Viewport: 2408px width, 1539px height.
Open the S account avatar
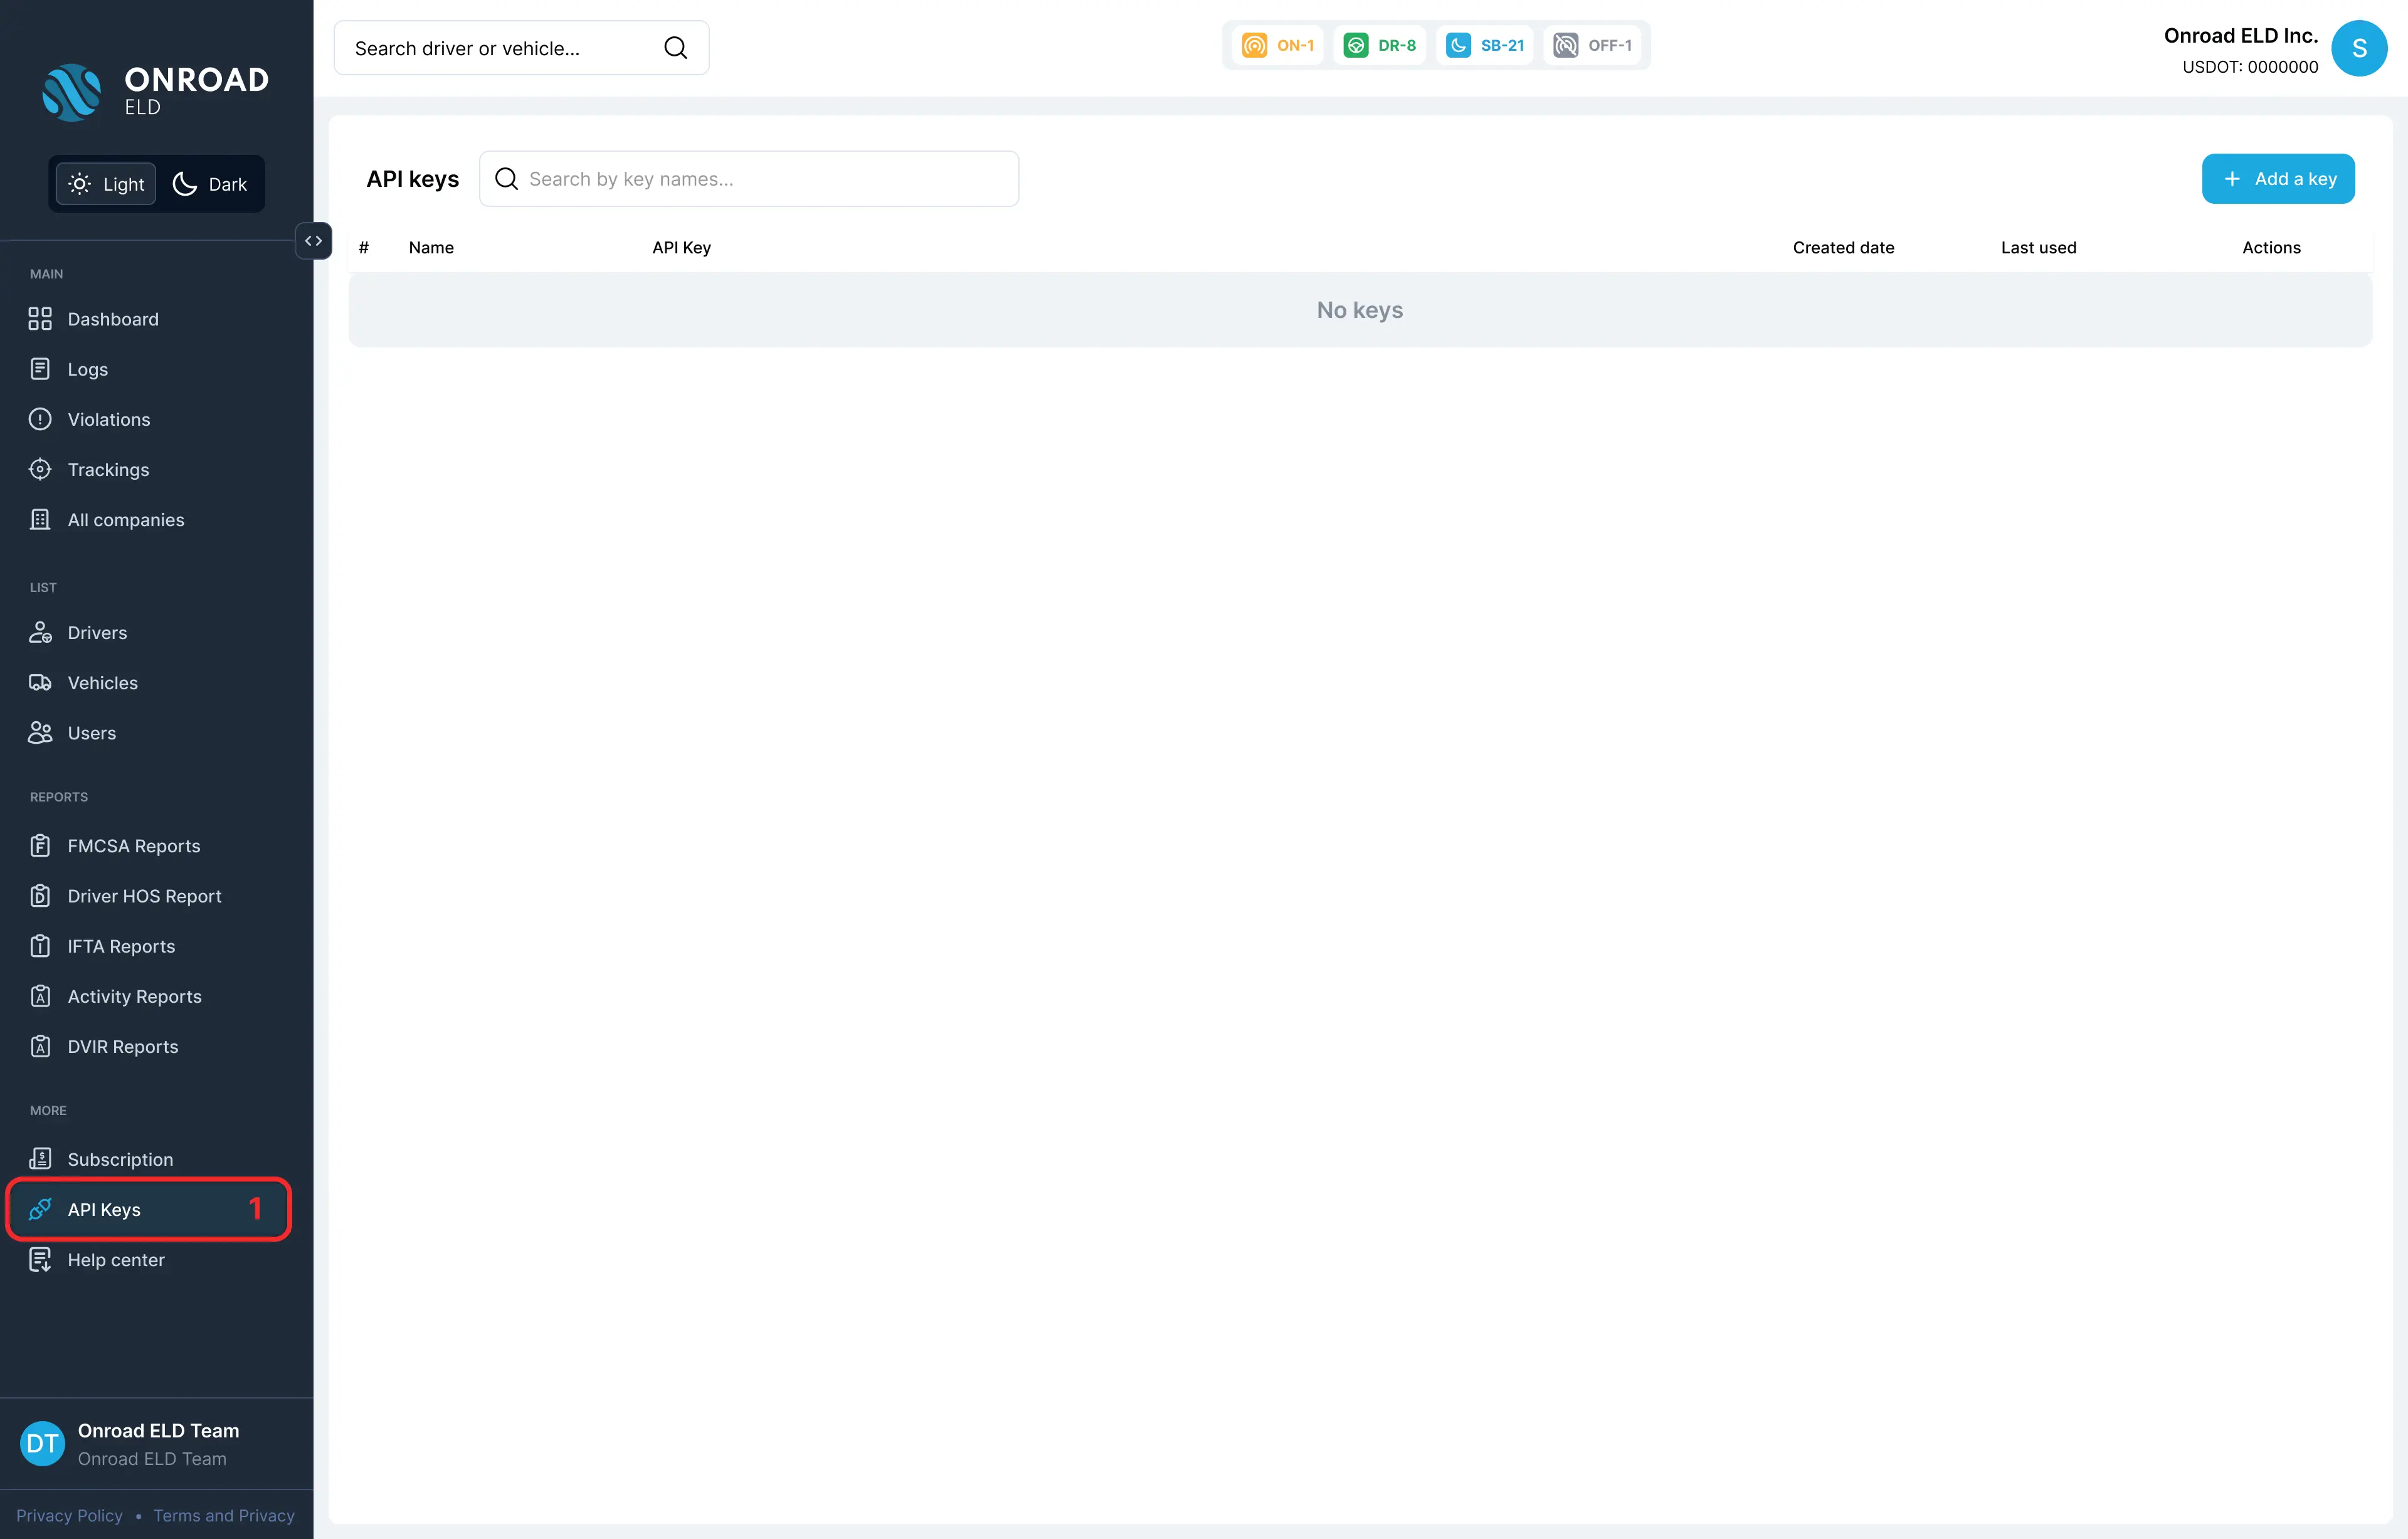[x=2359, y=48]
